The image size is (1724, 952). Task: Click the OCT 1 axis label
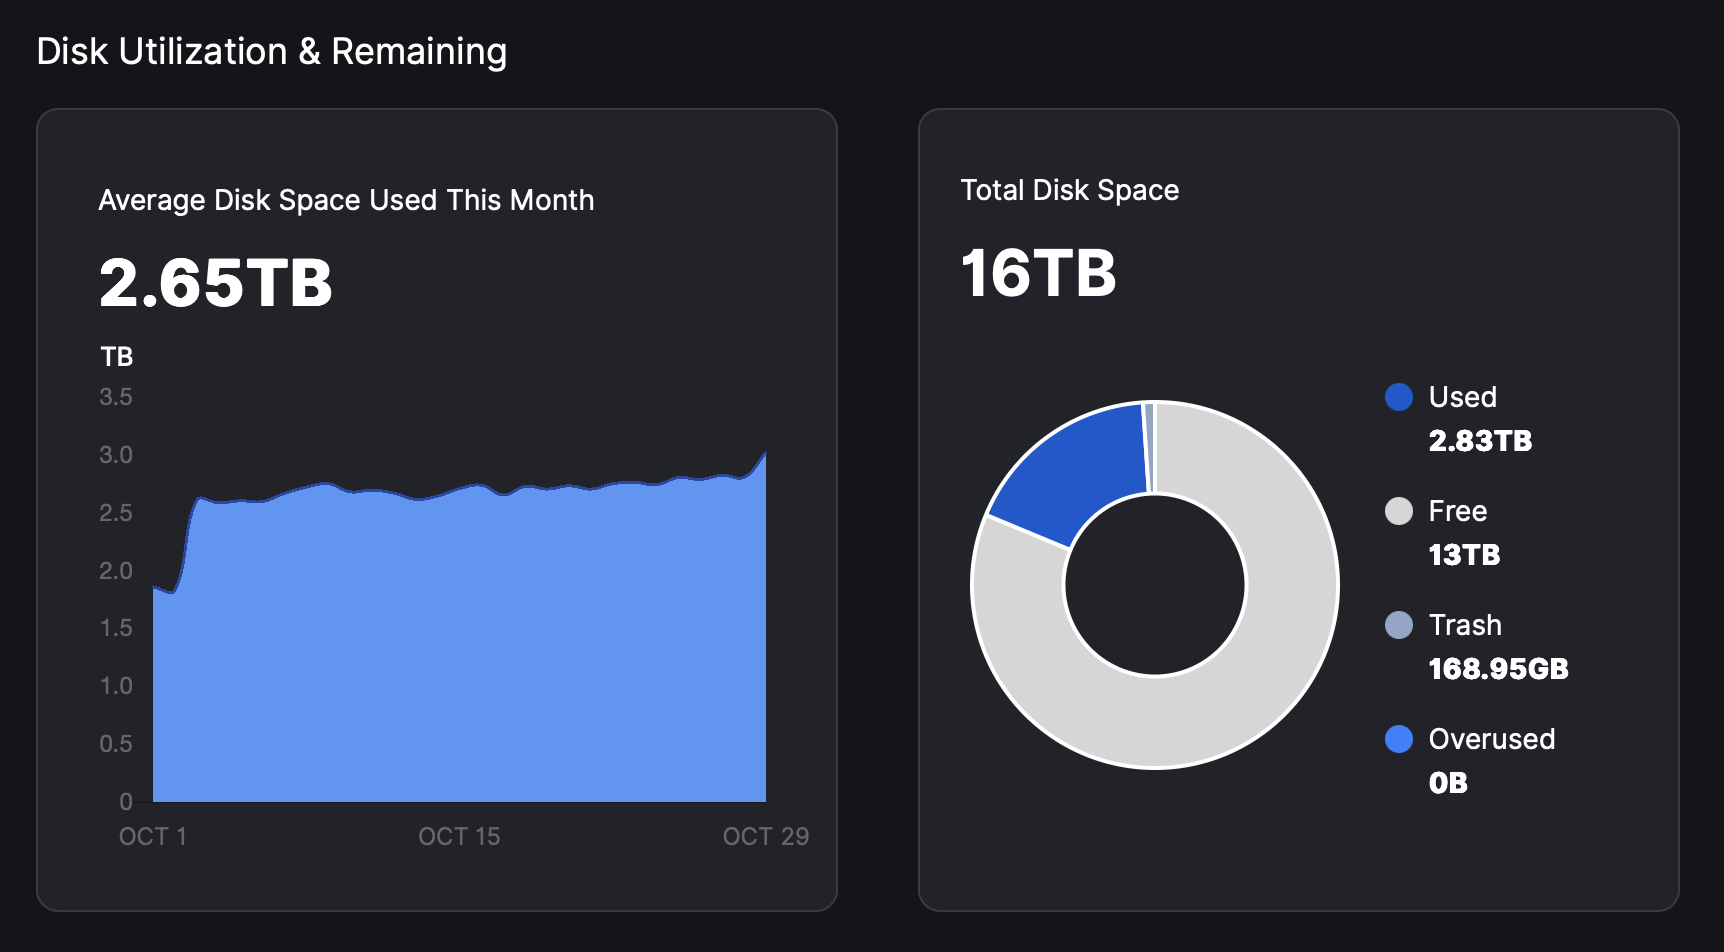coord(153,836)
